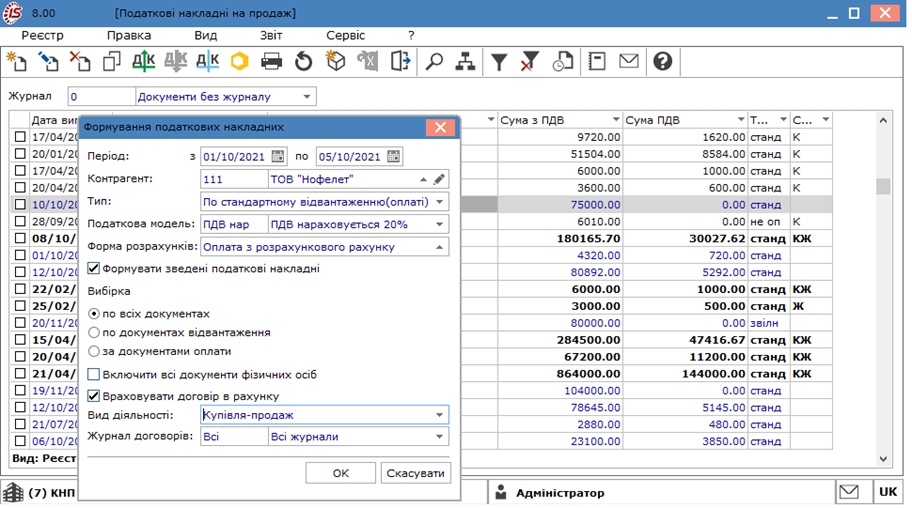Click the period start date field 01/10/2021

pyautogui.click(x=236, y=157)
